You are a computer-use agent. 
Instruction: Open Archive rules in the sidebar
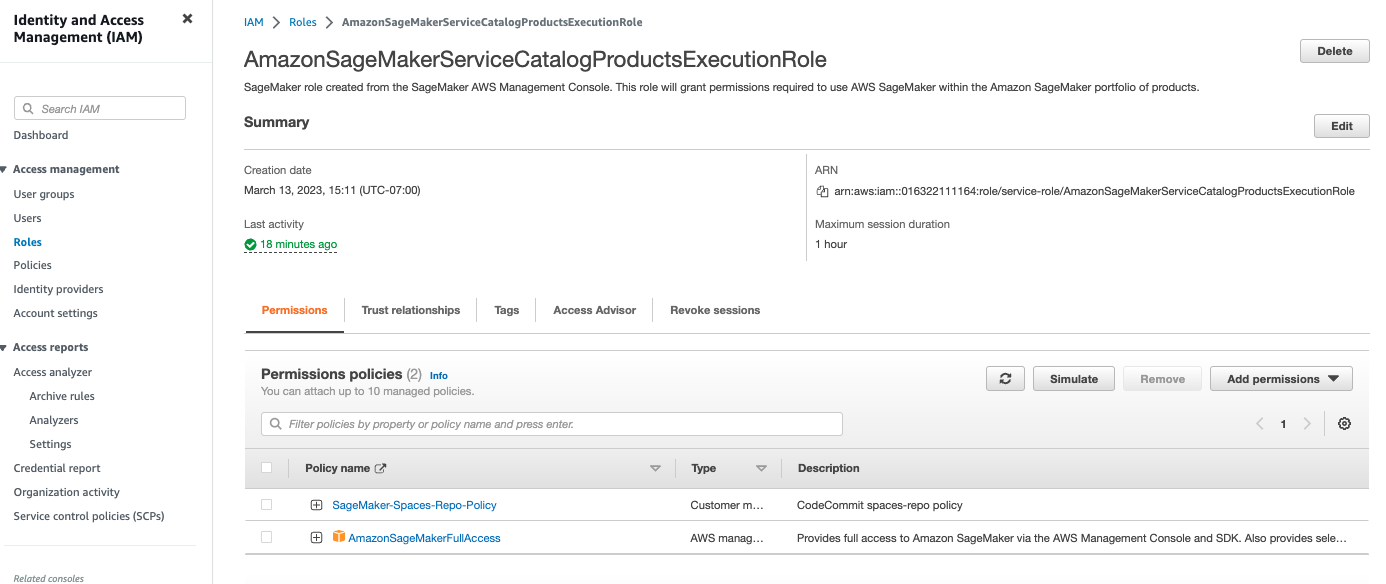(62, 396)
